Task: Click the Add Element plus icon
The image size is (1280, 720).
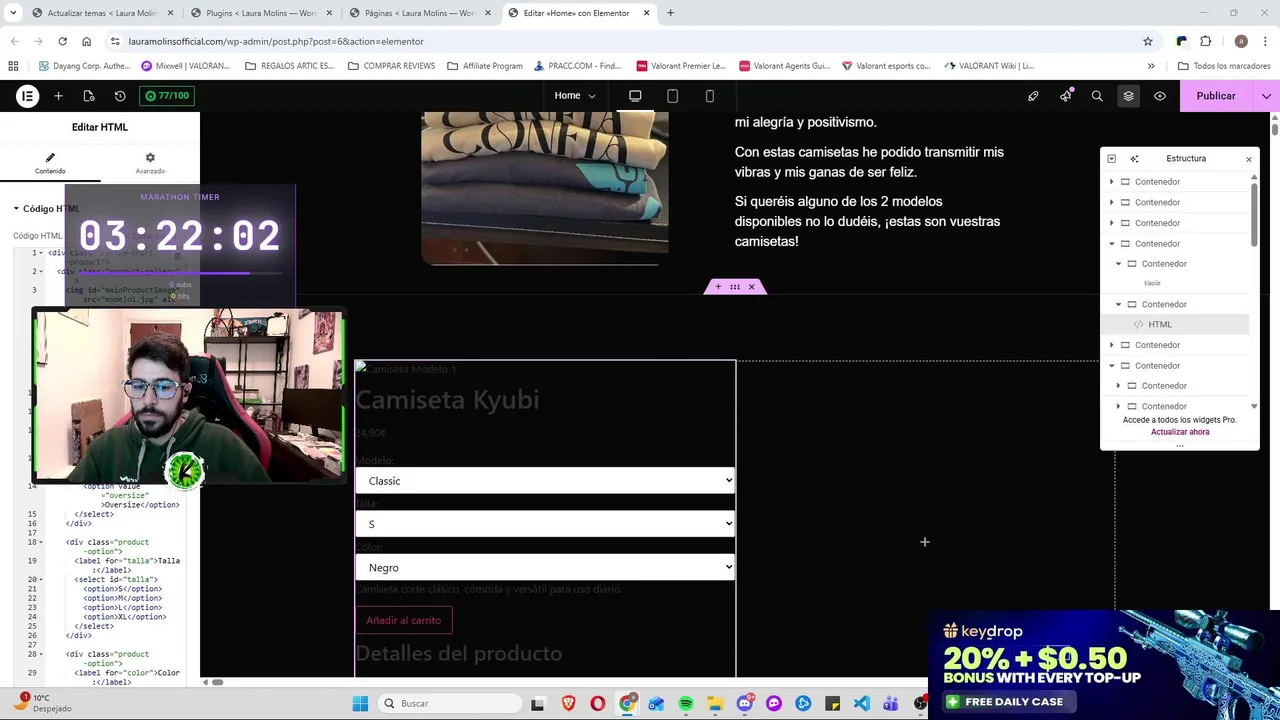Action: [58, 96]
